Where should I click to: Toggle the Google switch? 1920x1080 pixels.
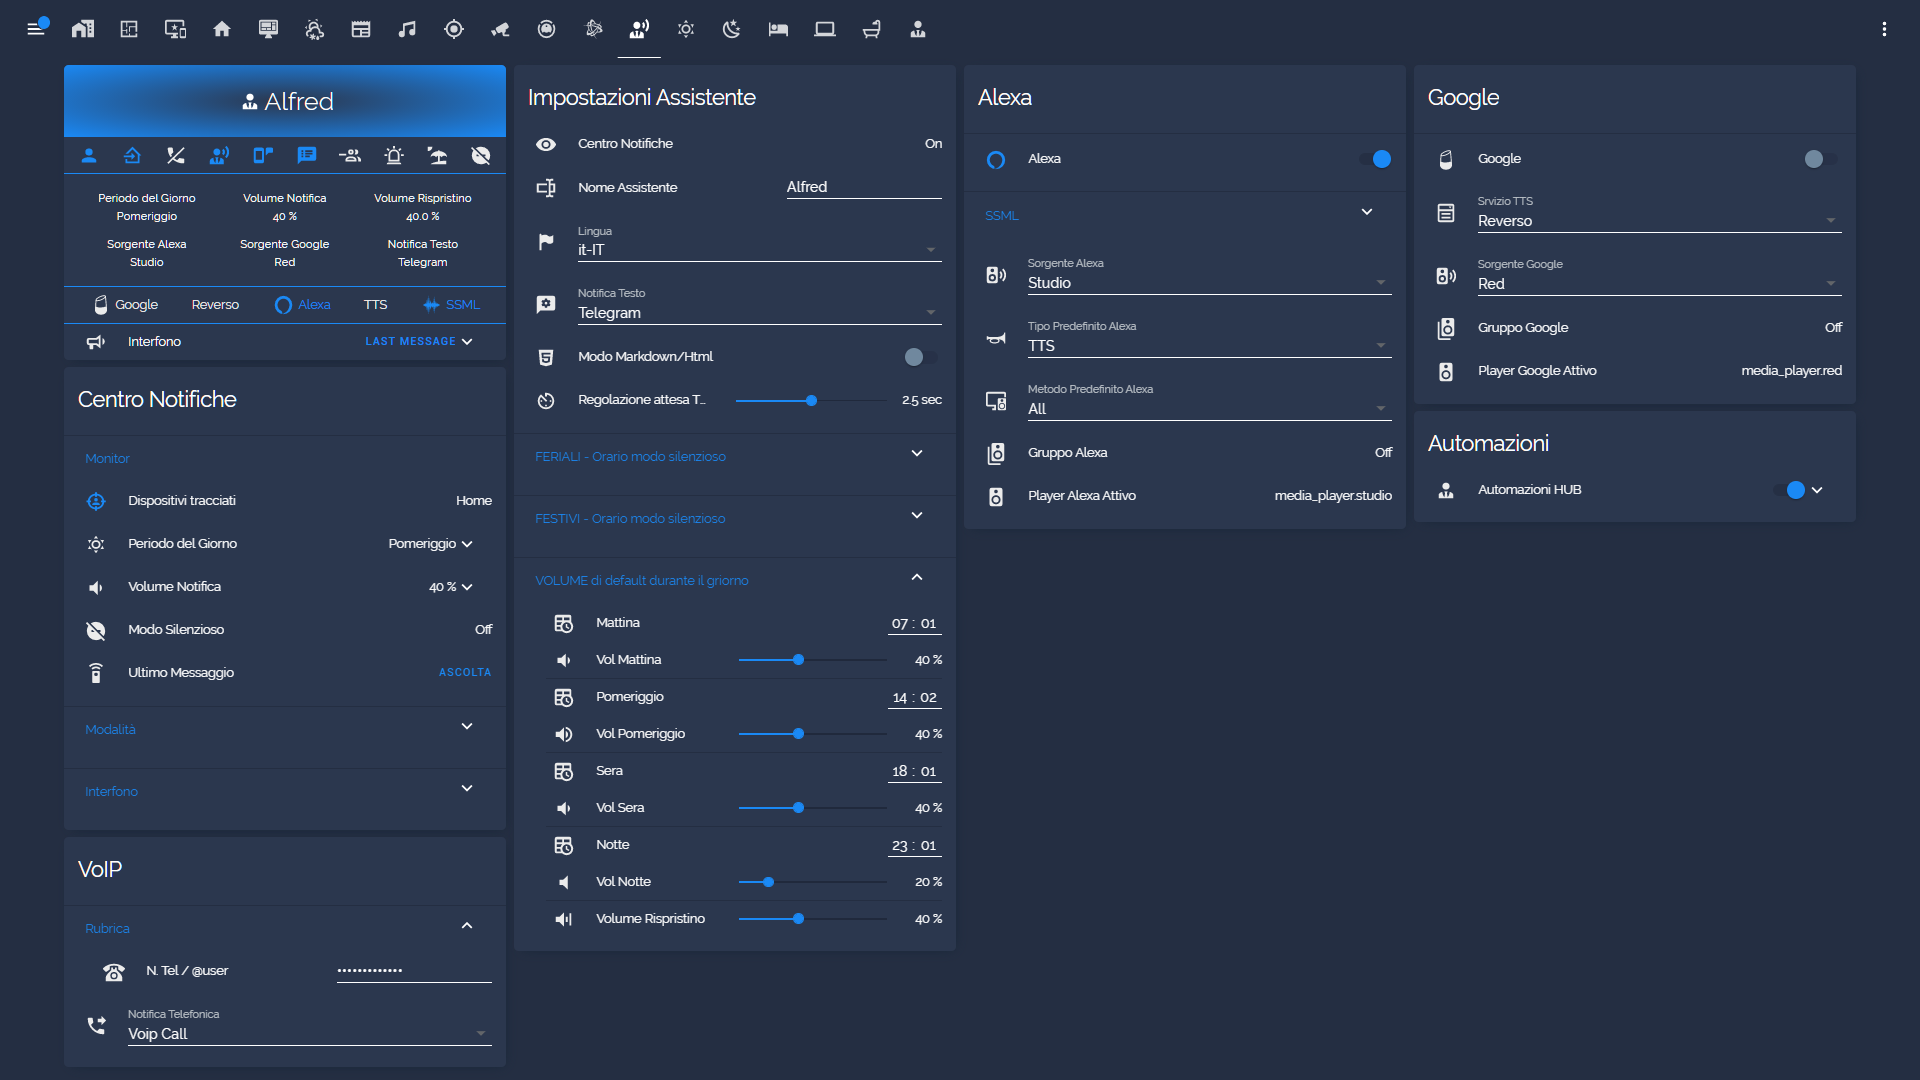coord(1820,159)
